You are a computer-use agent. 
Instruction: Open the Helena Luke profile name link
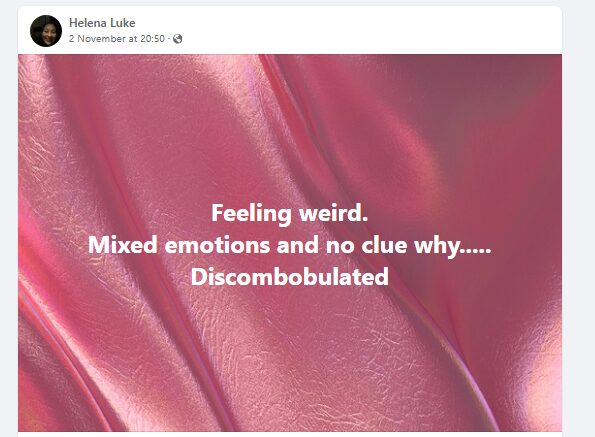pos(102,23)
